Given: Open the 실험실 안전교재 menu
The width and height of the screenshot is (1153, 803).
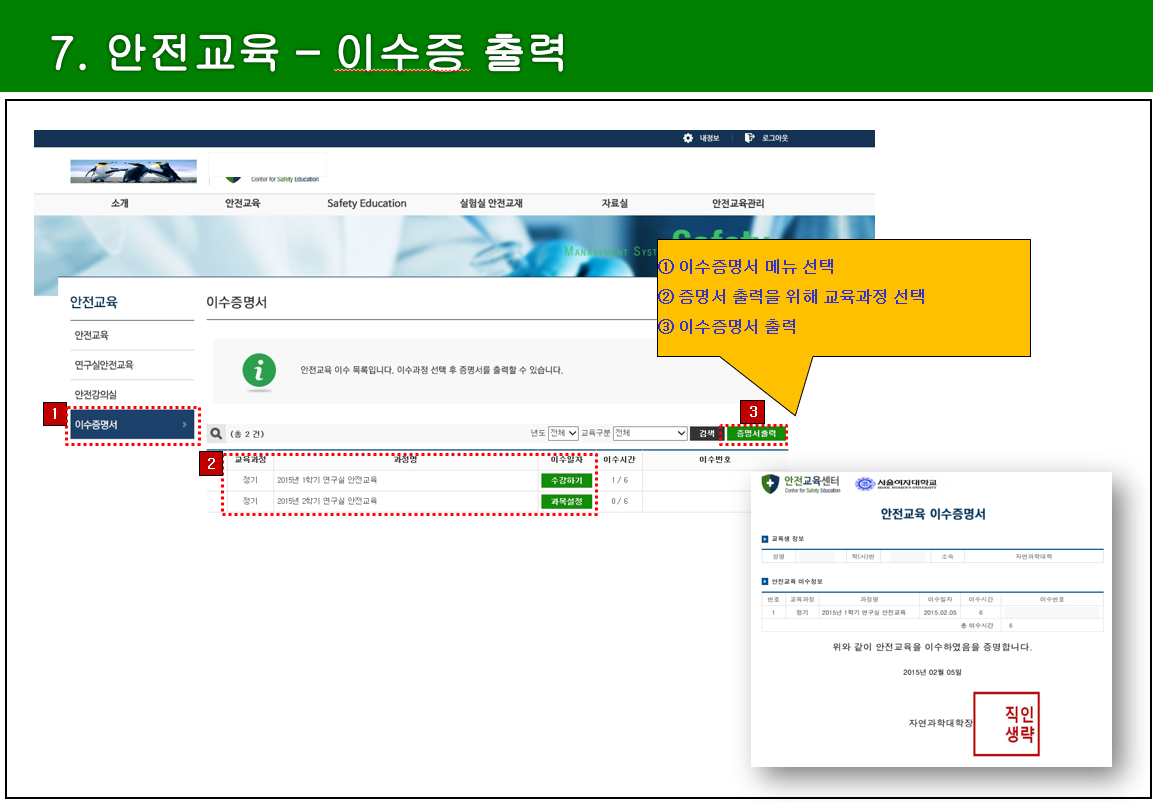Looking at the screenshot, I should click(x=491, y=204).
